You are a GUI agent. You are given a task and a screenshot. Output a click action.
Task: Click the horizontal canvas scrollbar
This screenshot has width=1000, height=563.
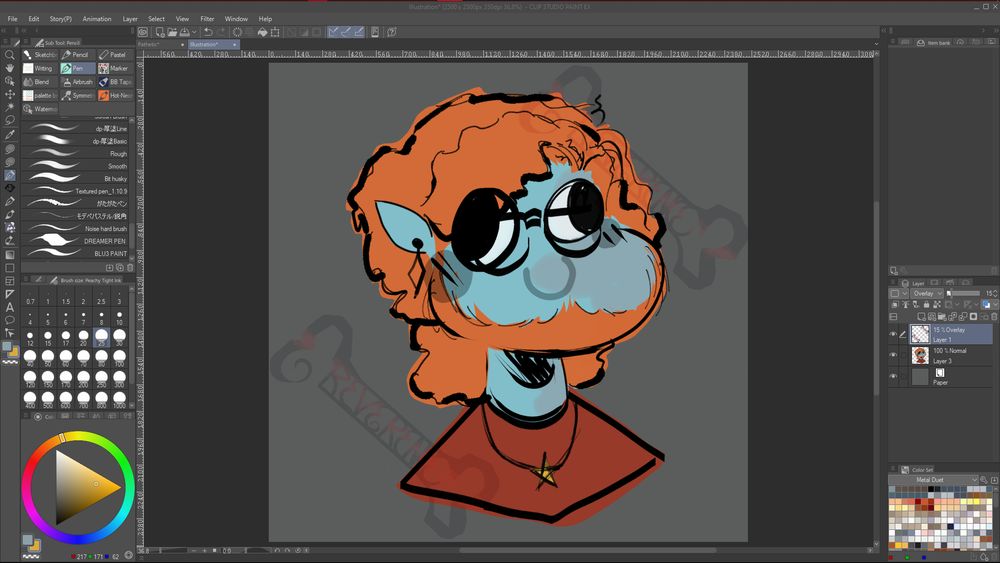pyautogui.click(x=587, y=550)
